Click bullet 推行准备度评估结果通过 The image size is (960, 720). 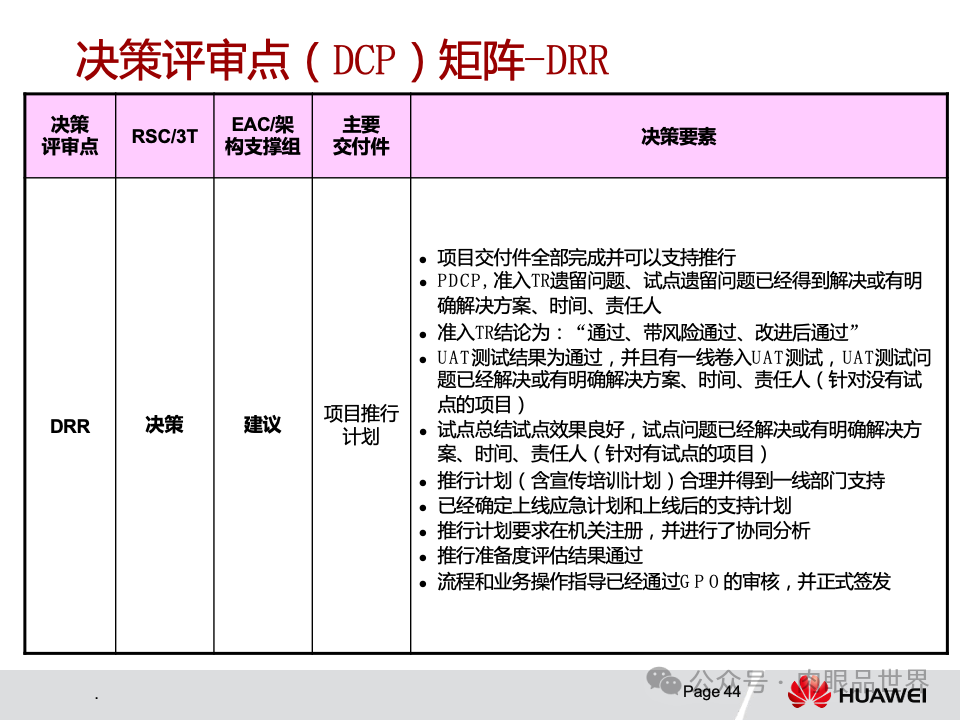click(540, 555)
